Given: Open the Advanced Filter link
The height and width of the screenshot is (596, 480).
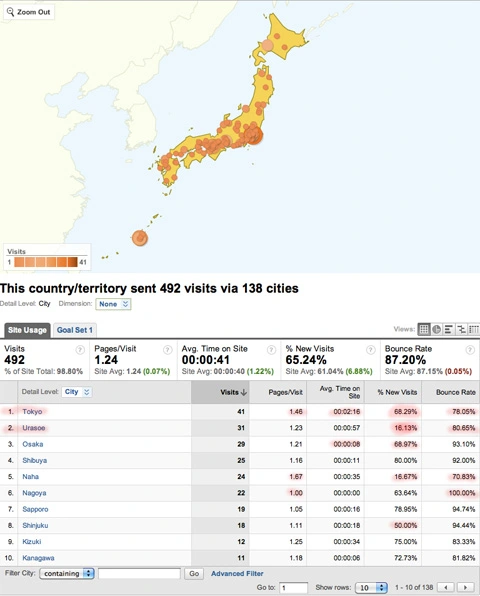Looking at the screenshot, I should [237, 573].
